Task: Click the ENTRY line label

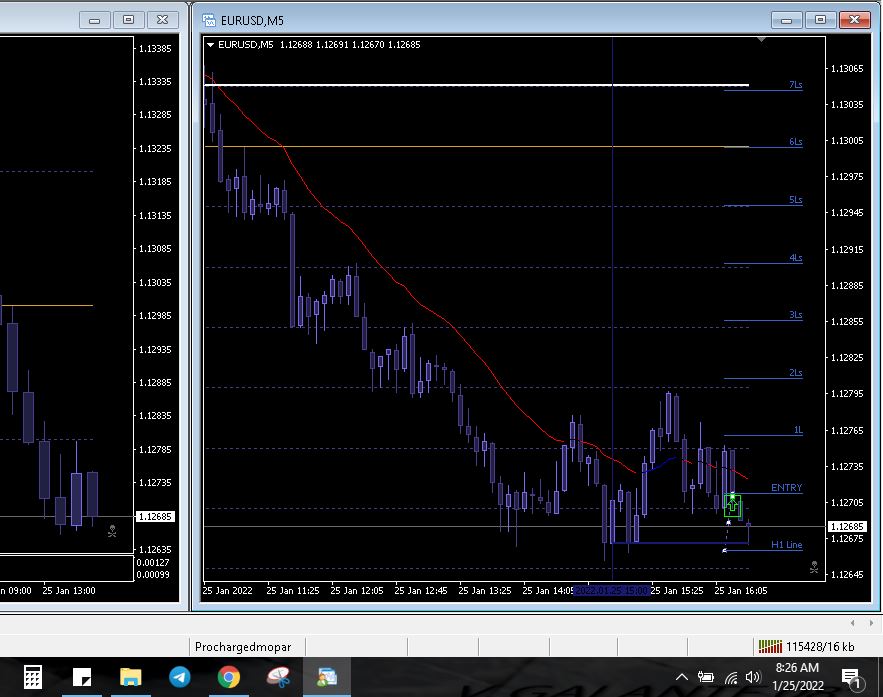Action: click(x=786, y=488)
